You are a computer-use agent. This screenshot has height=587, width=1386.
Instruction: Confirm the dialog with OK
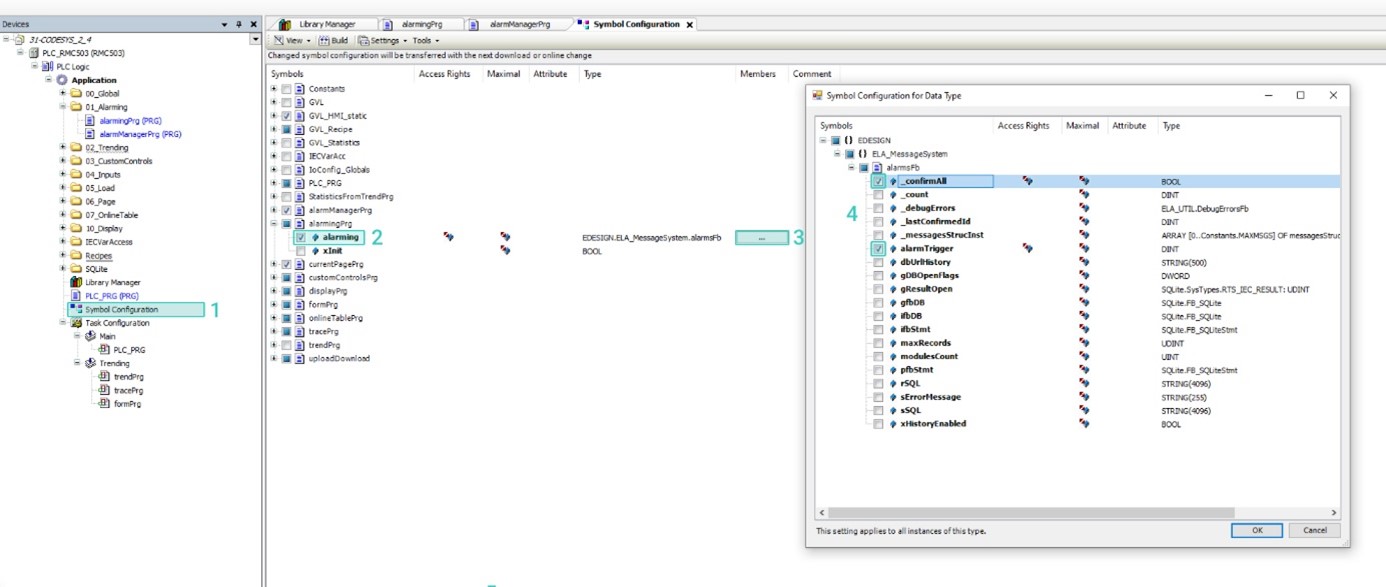(x=1257, y=530)
